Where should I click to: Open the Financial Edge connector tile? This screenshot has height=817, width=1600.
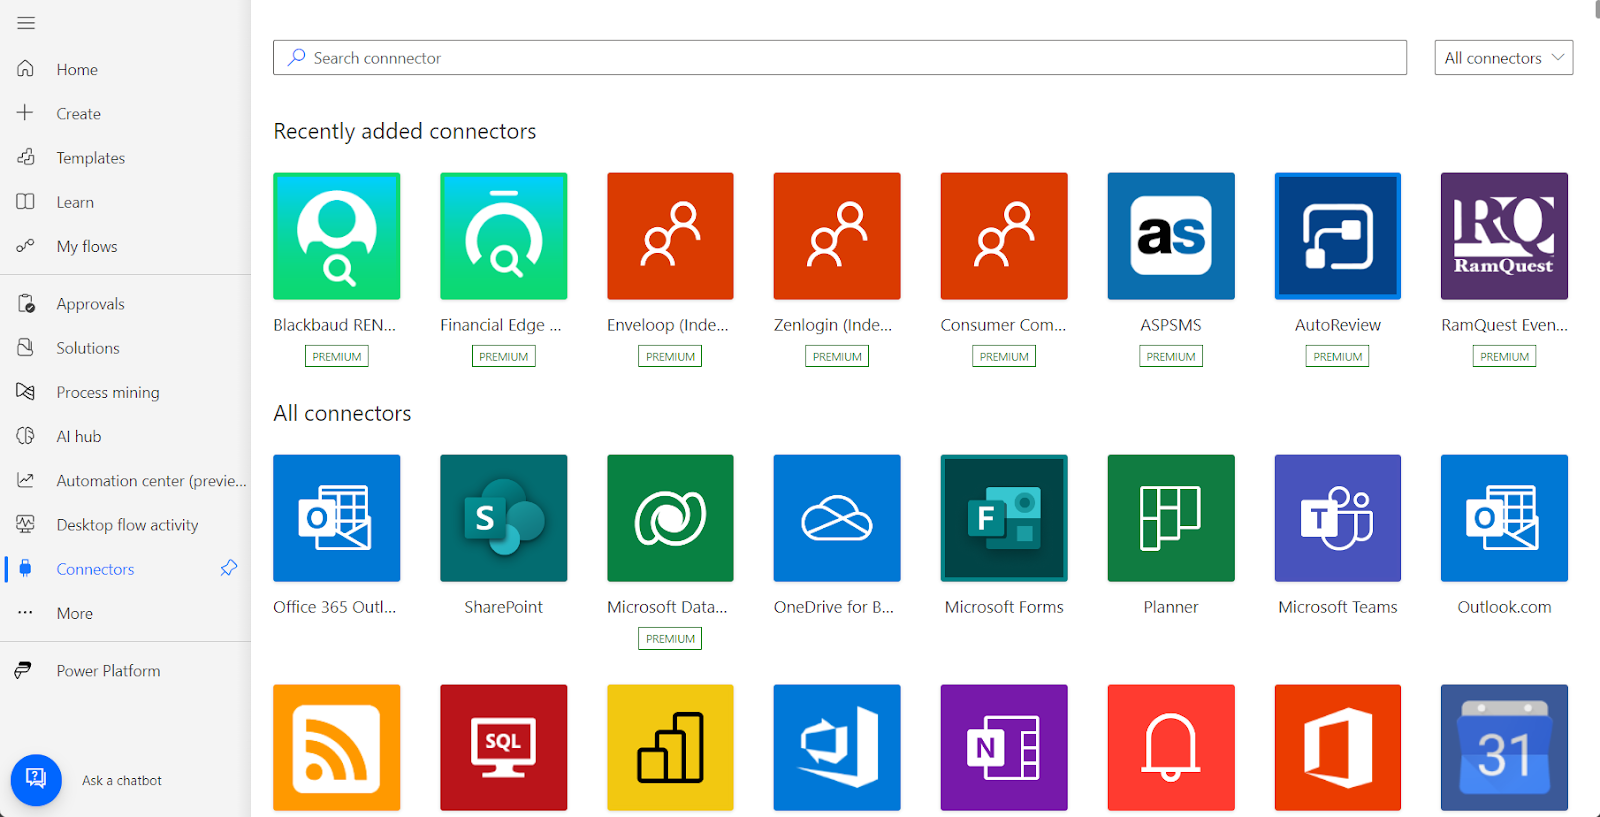click(504, 236)
